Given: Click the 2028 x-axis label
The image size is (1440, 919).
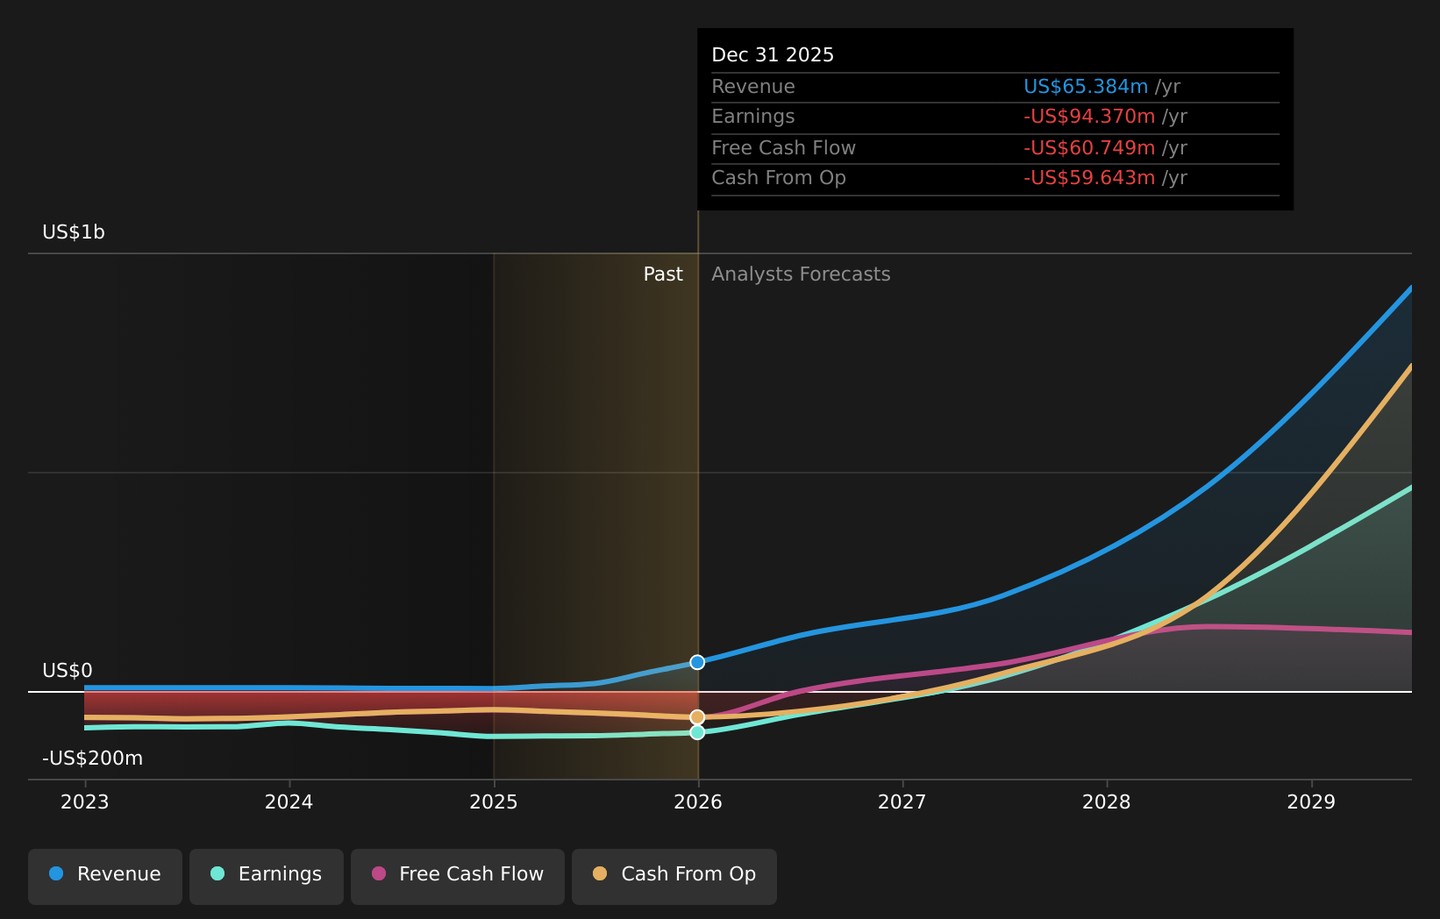Looking at the screenshot, I should 1106,802.
